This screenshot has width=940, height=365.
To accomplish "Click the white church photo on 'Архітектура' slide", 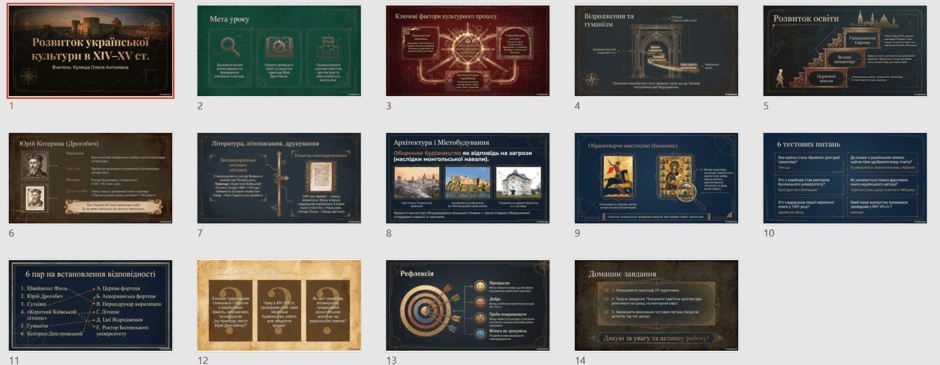I will (519, 183).
